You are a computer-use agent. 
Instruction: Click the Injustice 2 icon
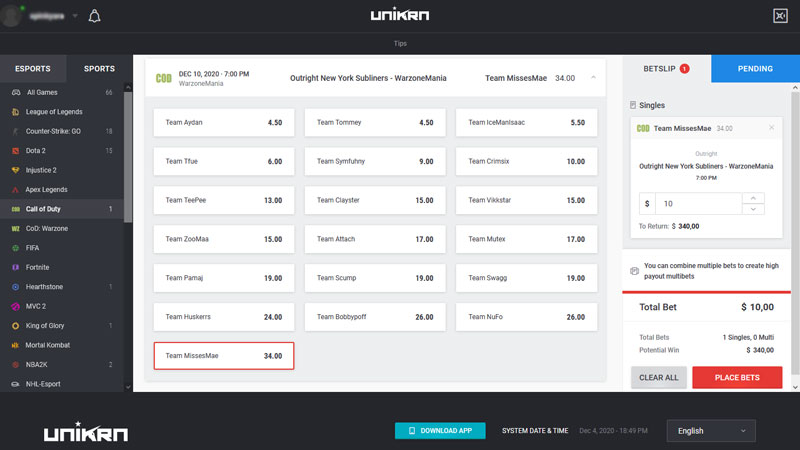[15, 170]
